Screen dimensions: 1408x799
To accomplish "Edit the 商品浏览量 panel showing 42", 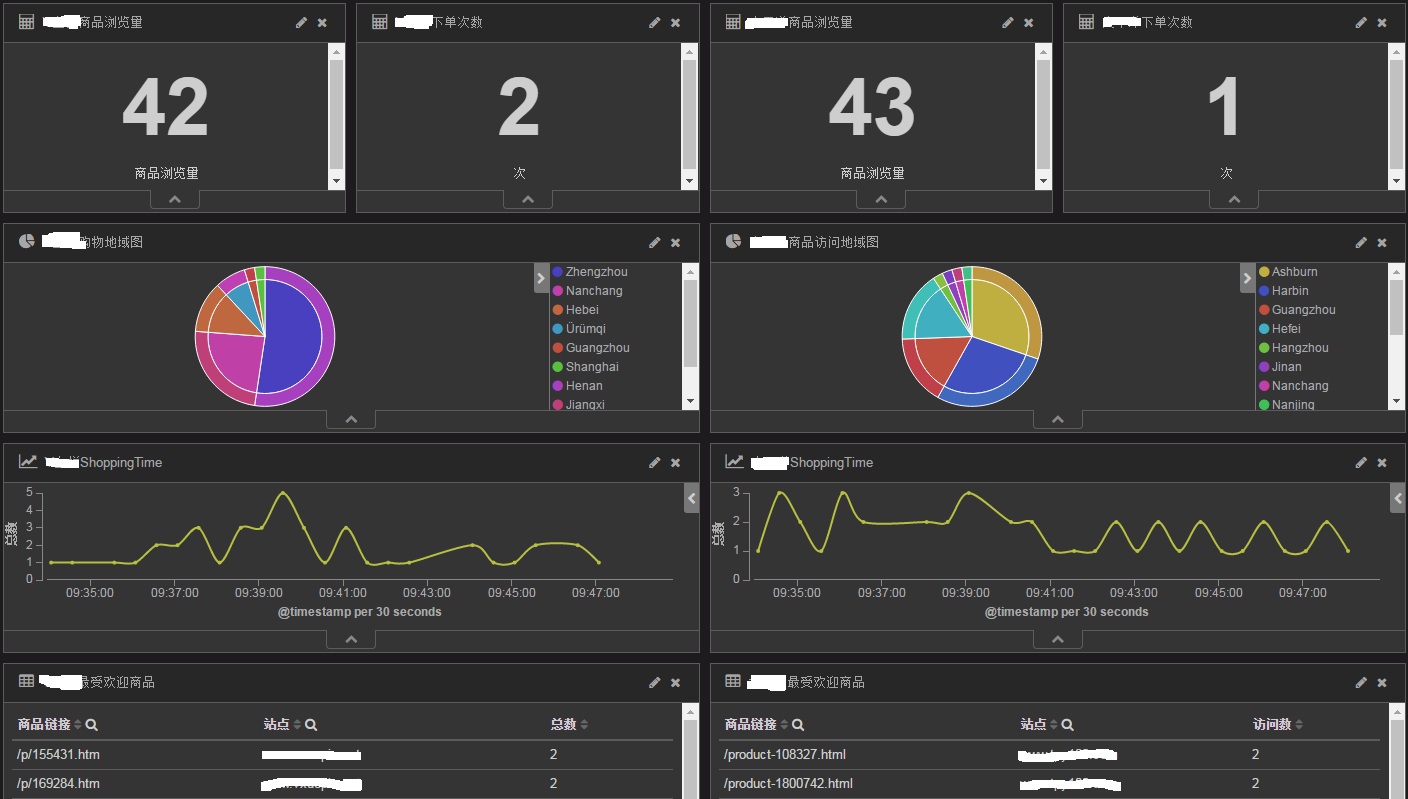I will (x=301, y=22).
